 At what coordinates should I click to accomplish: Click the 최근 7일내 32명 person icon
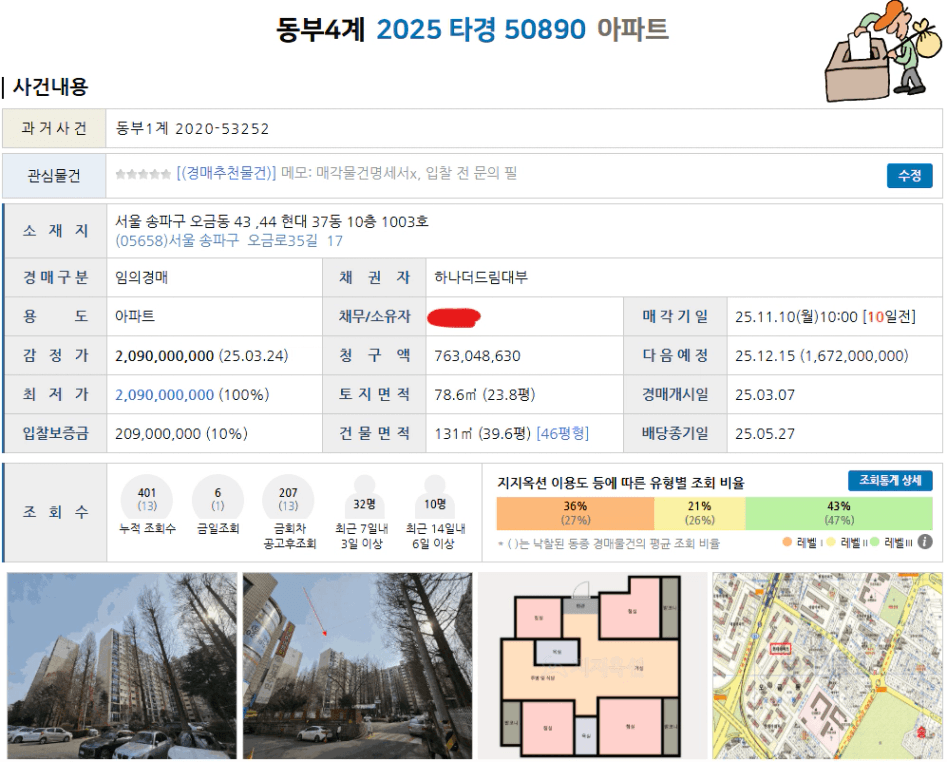click(x=363, y=498)
